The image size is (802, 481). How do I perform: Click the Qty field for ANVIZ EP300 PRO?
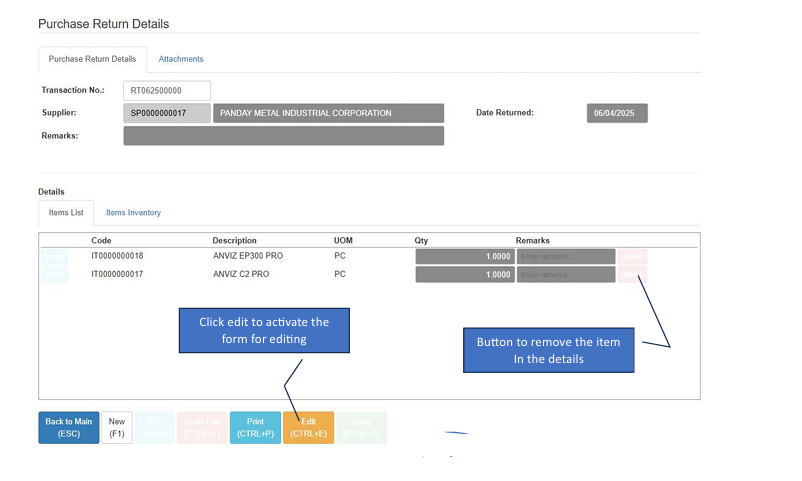click(x=464, y=256)
